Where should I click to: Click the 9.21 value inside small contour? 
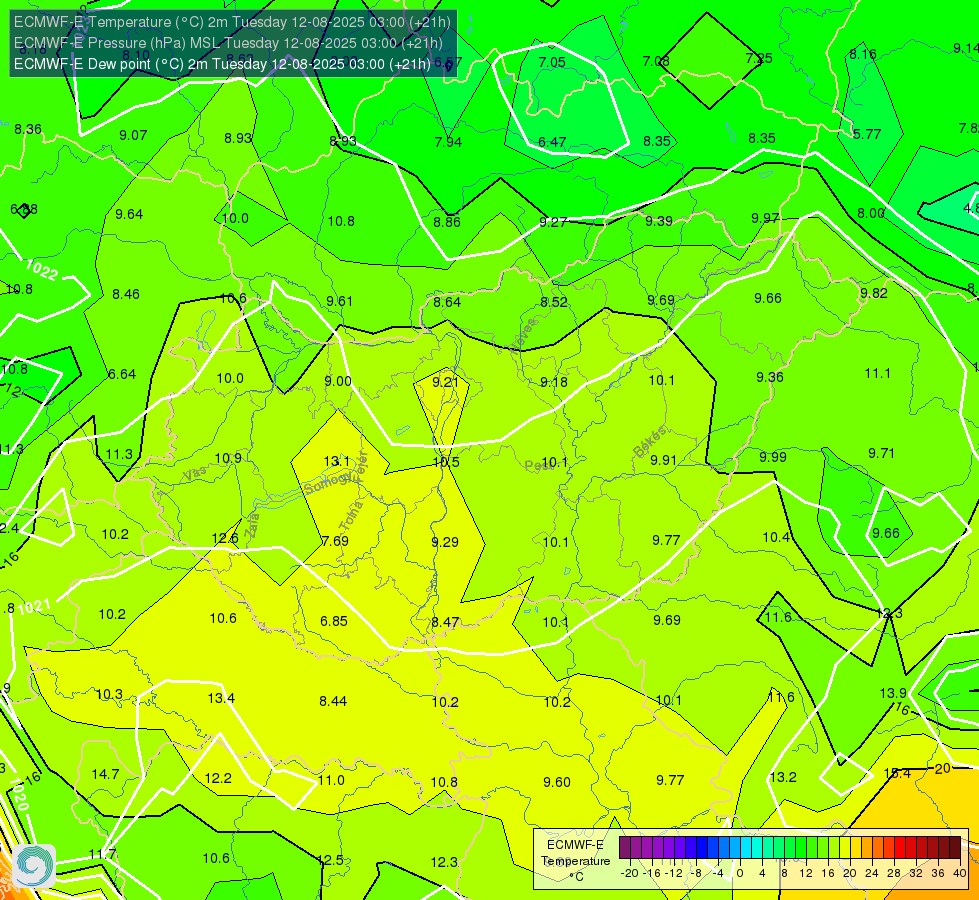(x=445, y=382)
